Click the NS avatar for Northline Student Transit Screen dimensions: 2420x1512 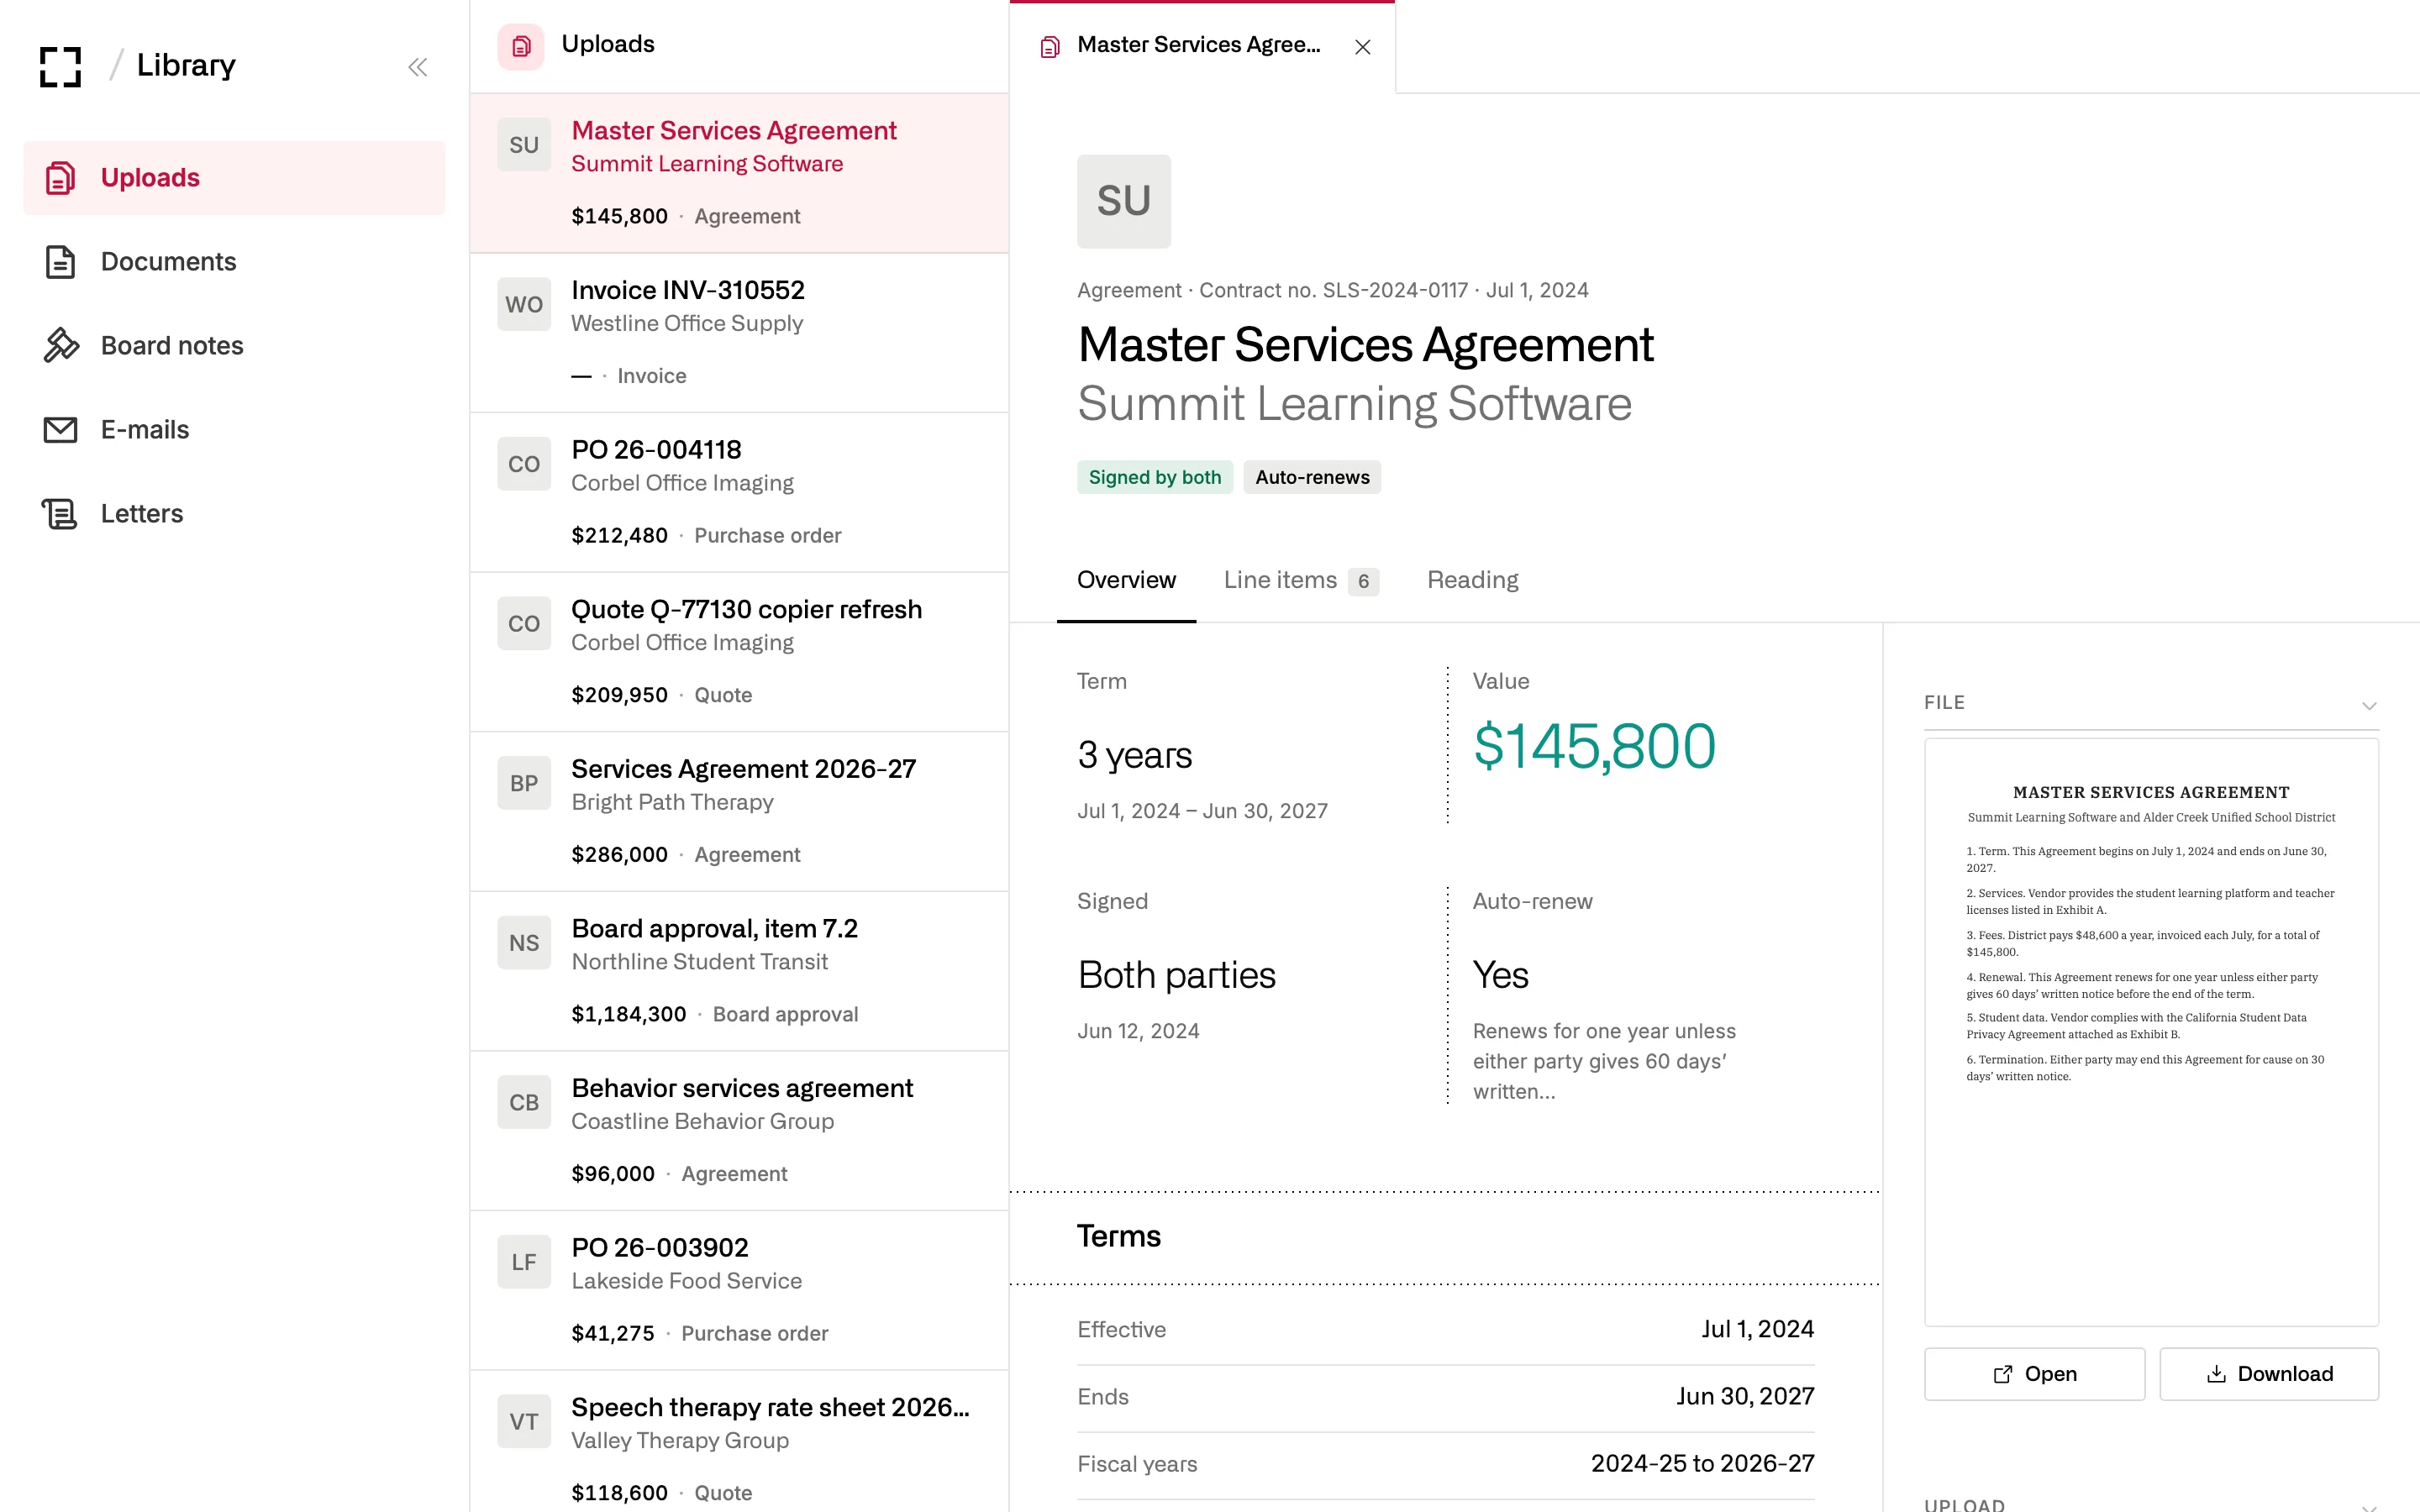(x=524, y=943)
